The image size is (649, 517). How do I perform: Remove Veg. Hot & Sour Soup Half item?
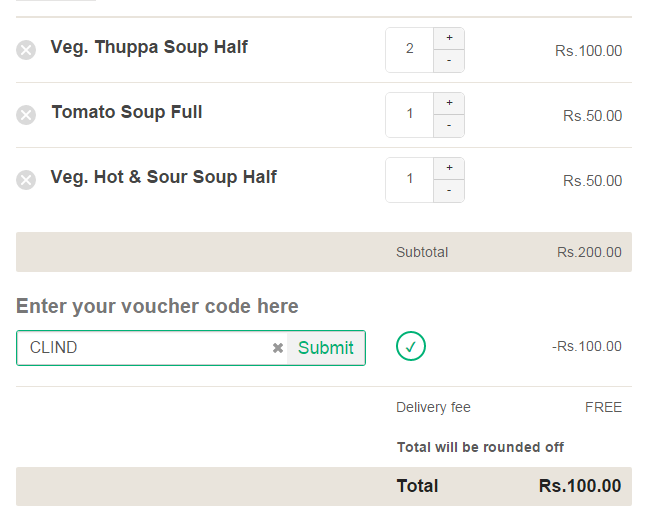tap(26, 180)
